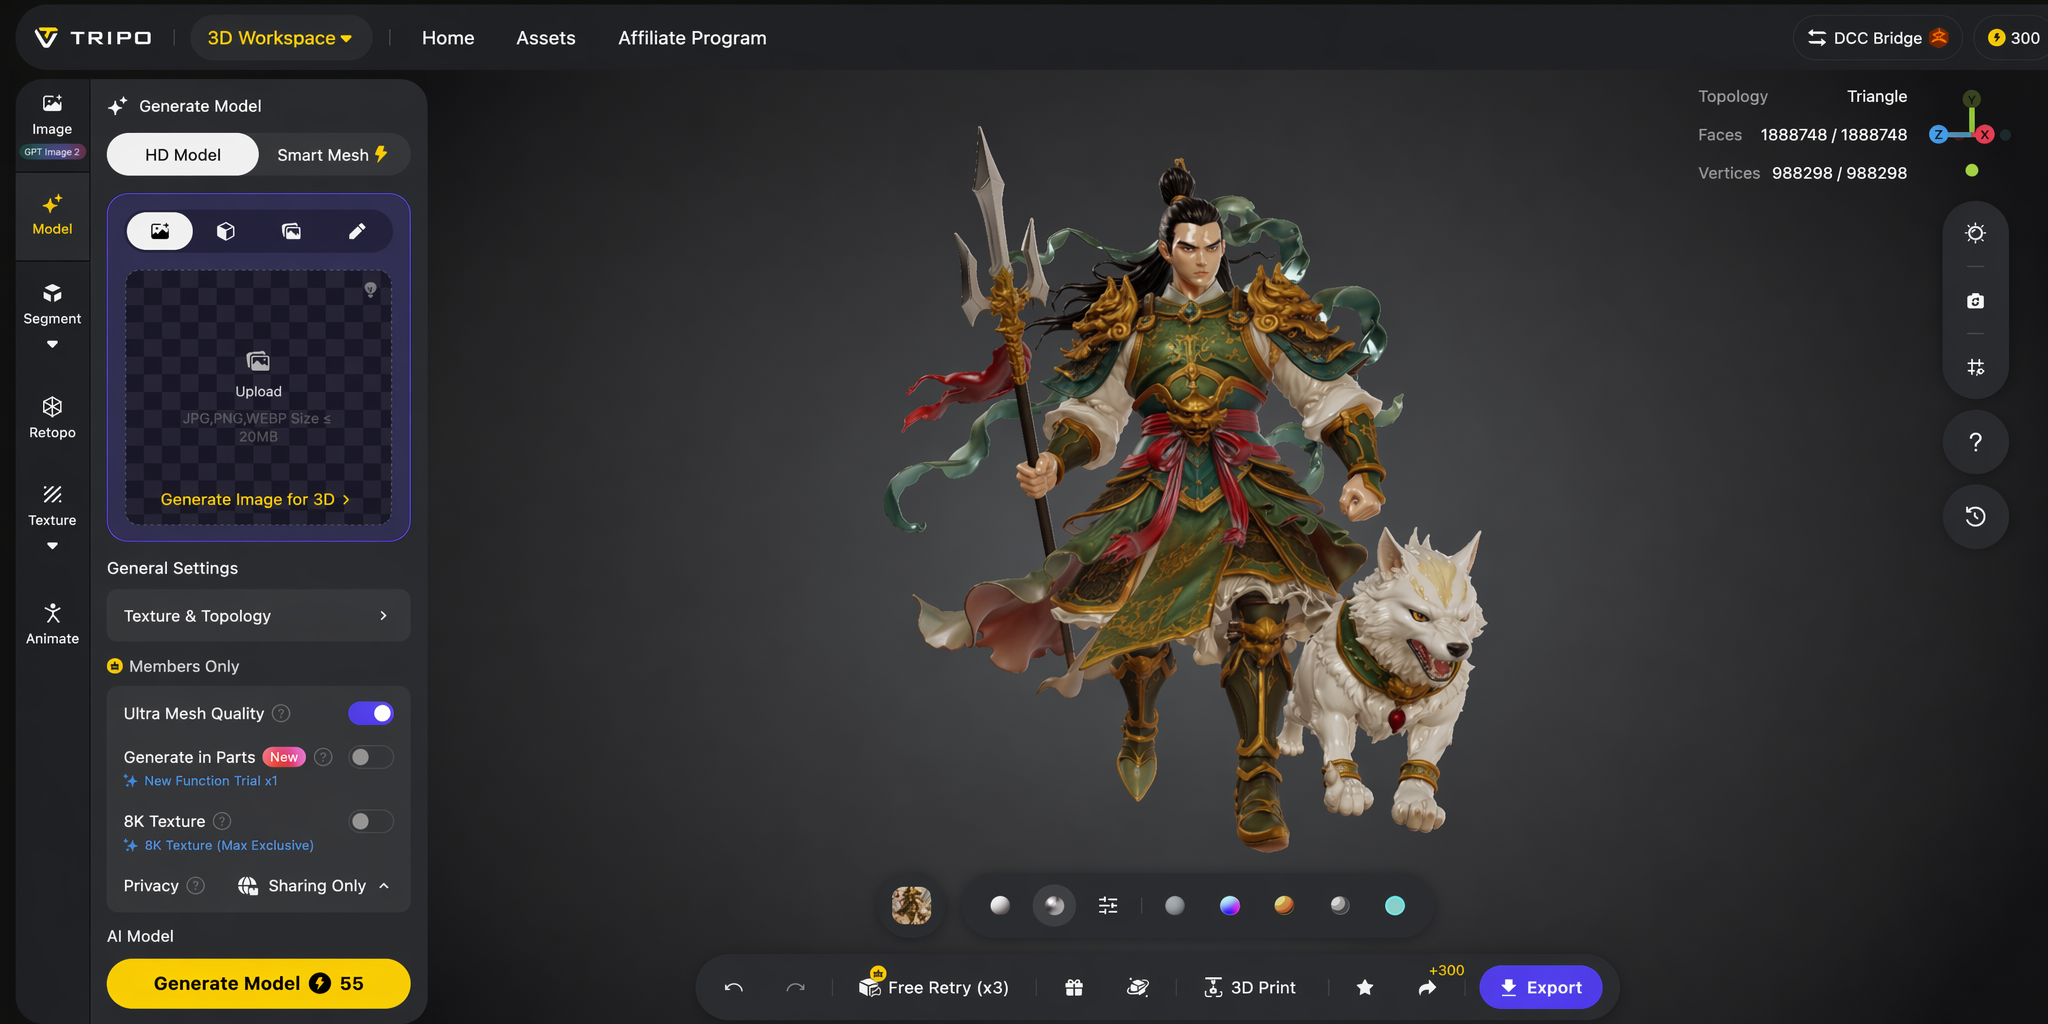The width and height of the screenshot is (2048, 1024).
Task: Select single image input mode icon
Action: (160, 231)
